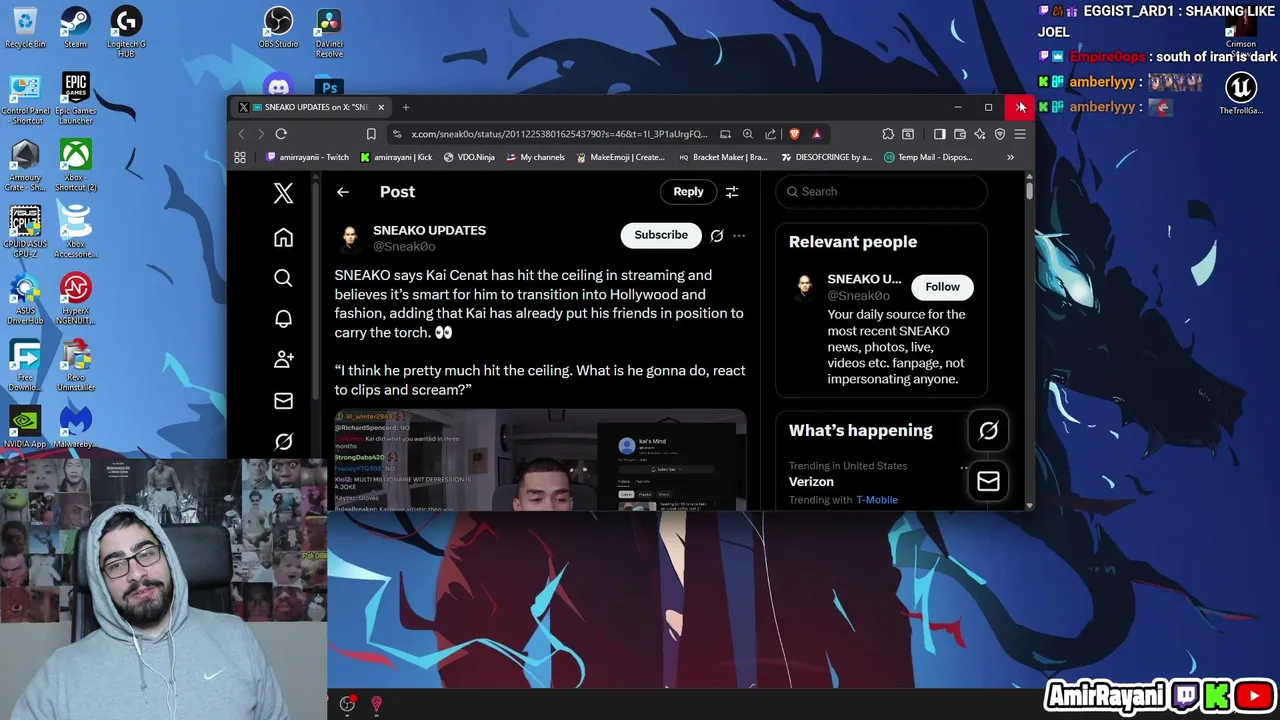Open Bracket Maker bookmark
The image size is (1280, 720).
click(x=723, y=157)
